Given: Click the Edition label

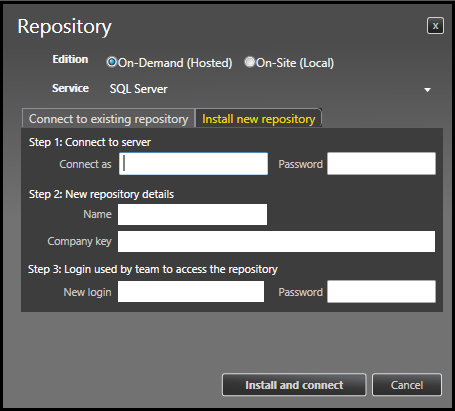Looking at the screenshot, I should point(70,59).
